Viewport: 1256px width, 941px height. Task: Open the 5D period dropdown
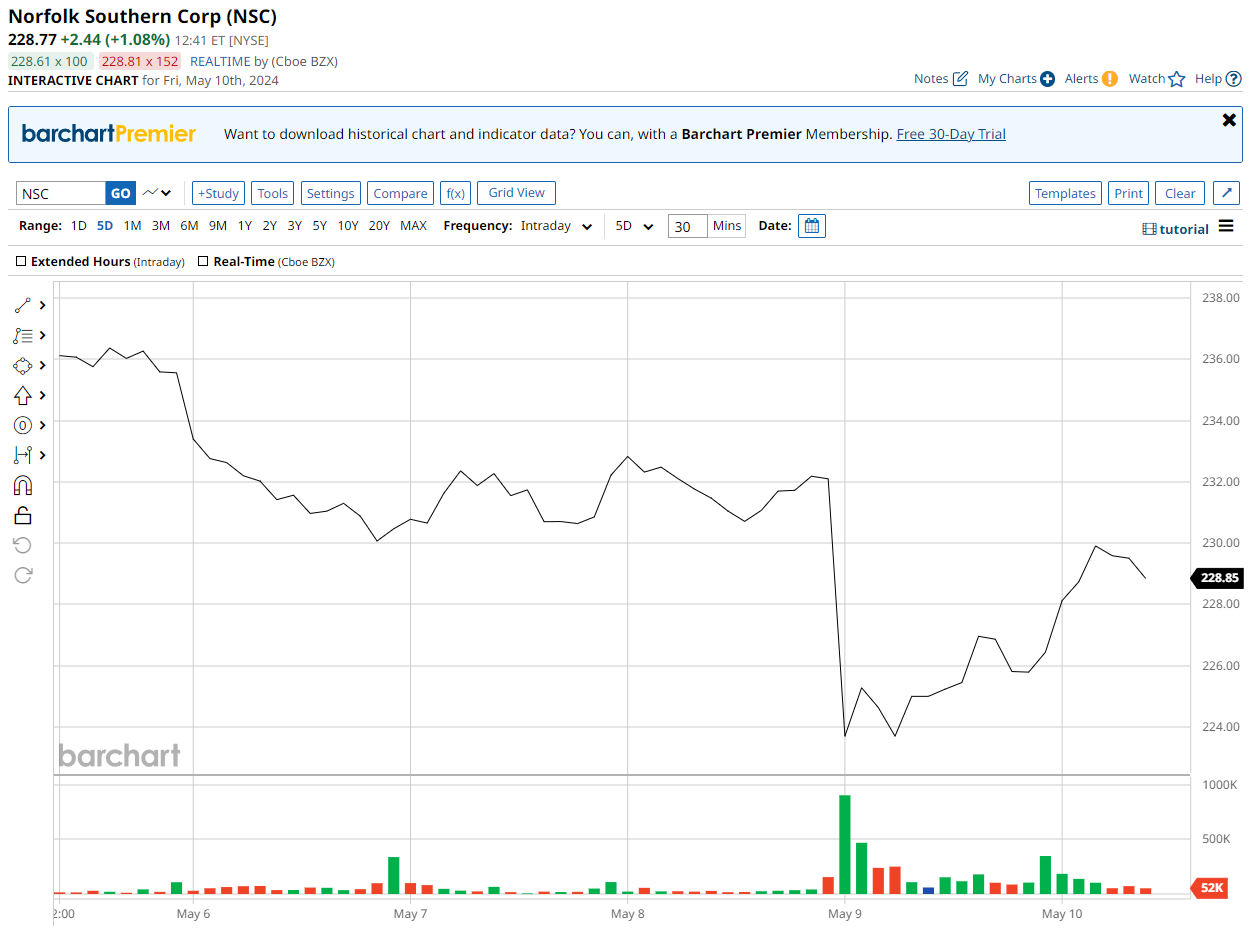coord(634,226)
